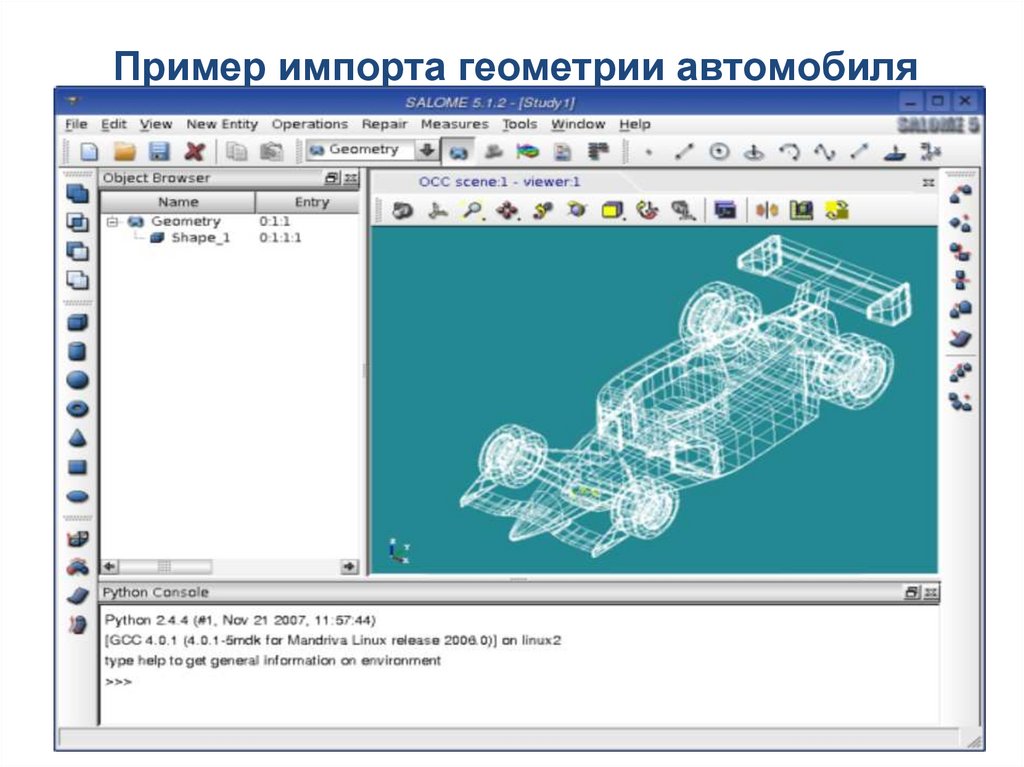This screenshot has height=767, width=1024.
Task: Open the Geometry module dropdown
Action: tap(427, 151)
